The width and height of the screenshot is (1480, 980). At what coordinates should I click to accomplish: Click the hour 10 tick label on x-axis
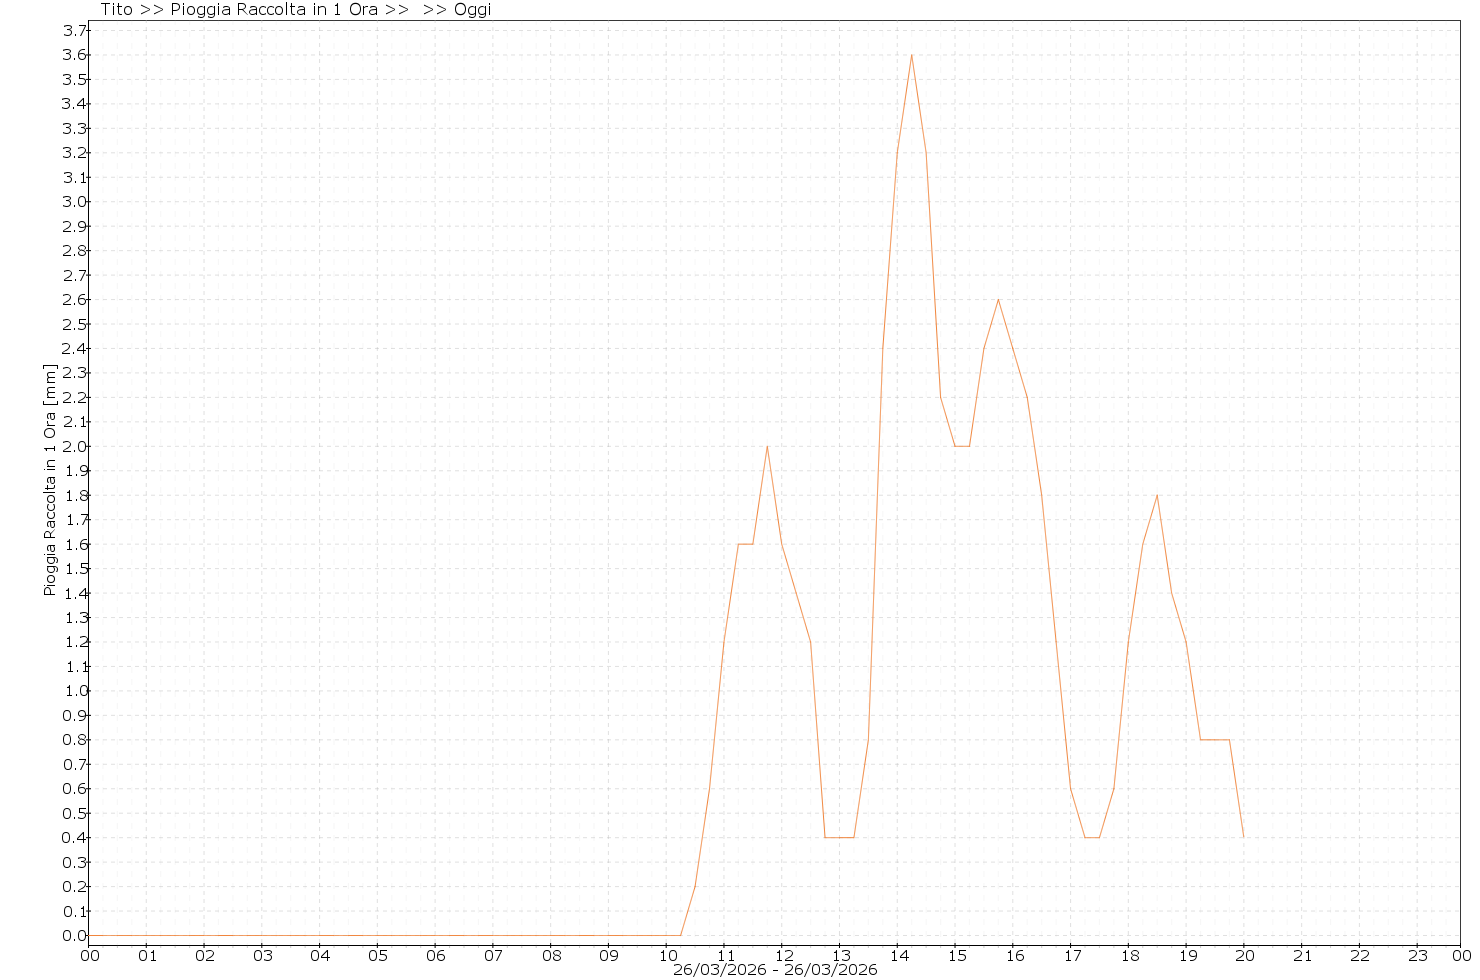pyautogui.click(x=666, y=955)
